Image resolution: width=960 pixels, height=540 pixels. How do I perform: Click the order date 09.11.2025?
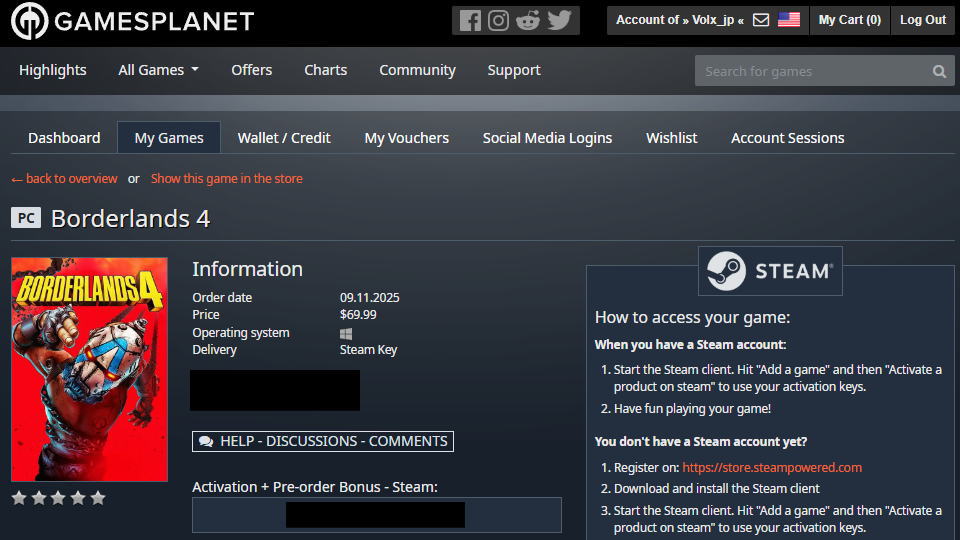[370, 298]
